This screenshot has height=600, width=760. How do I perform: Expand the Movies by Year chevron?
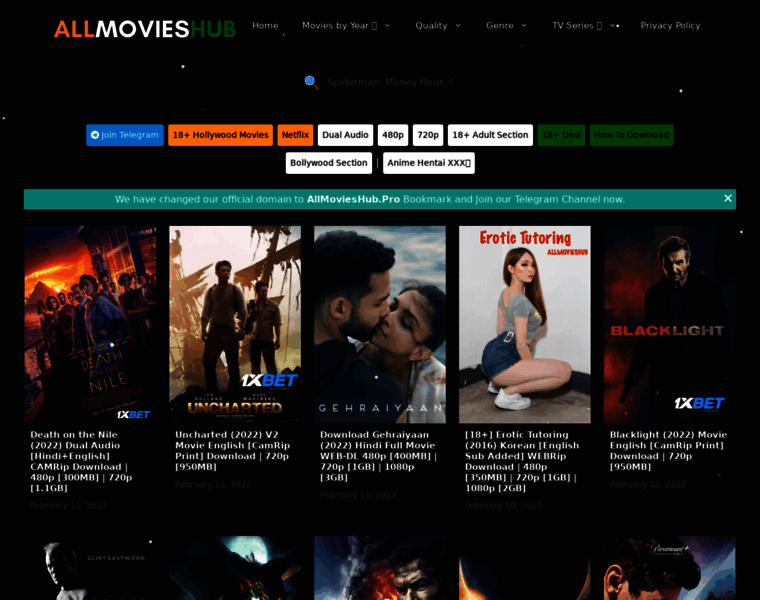tap(387, 25)
